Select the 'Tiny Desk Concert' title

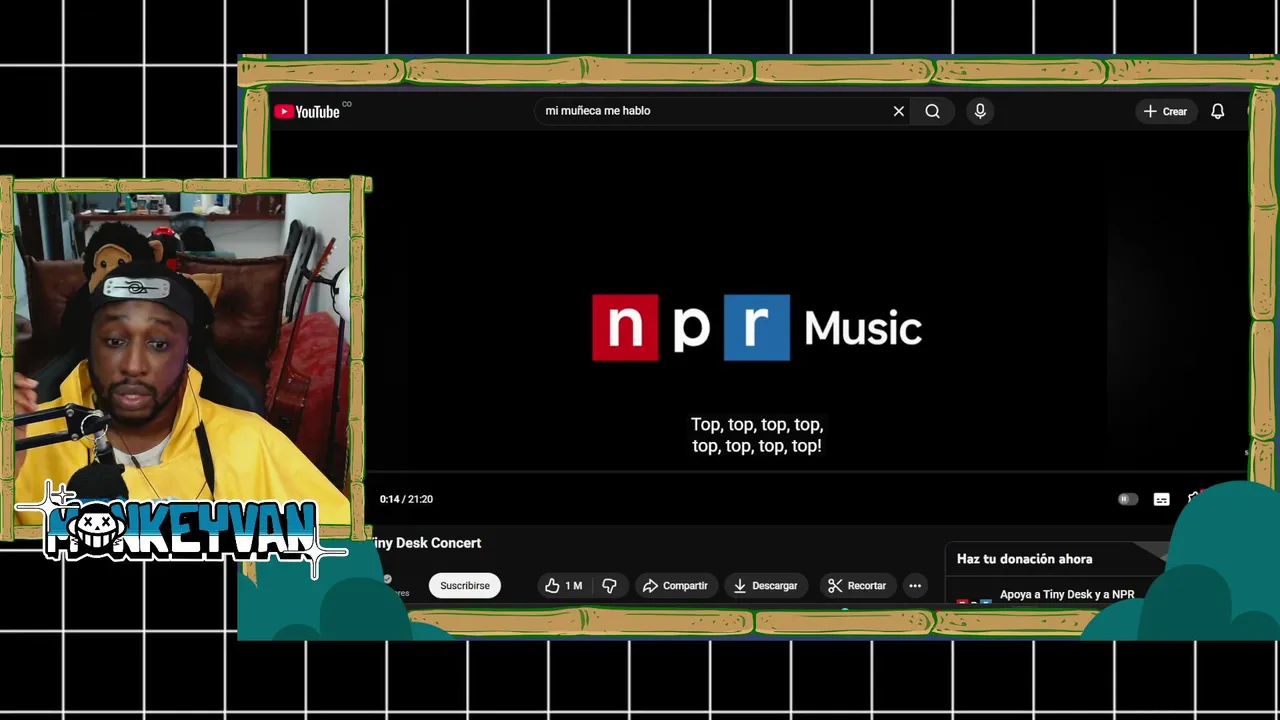[427, 543]
